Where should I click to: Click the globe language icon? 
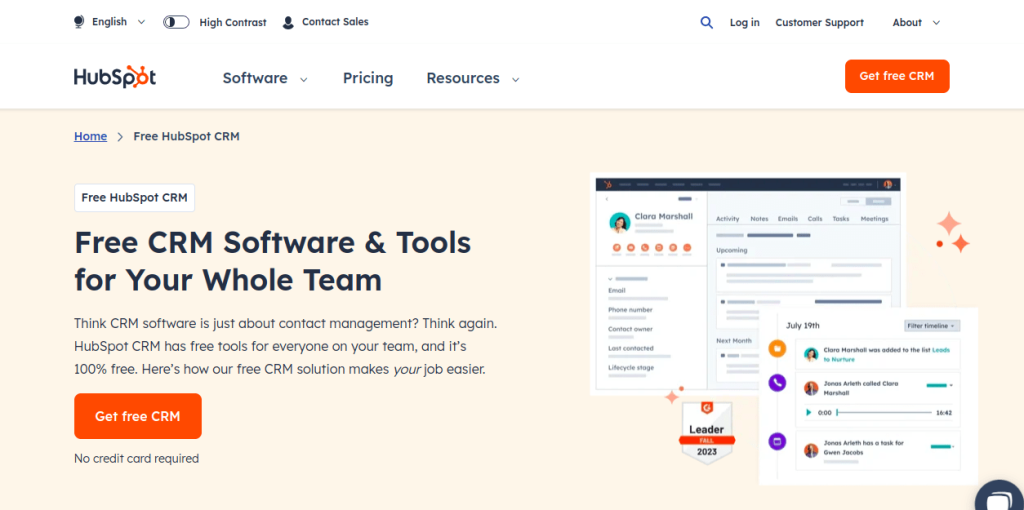click(x=79, y=22)
